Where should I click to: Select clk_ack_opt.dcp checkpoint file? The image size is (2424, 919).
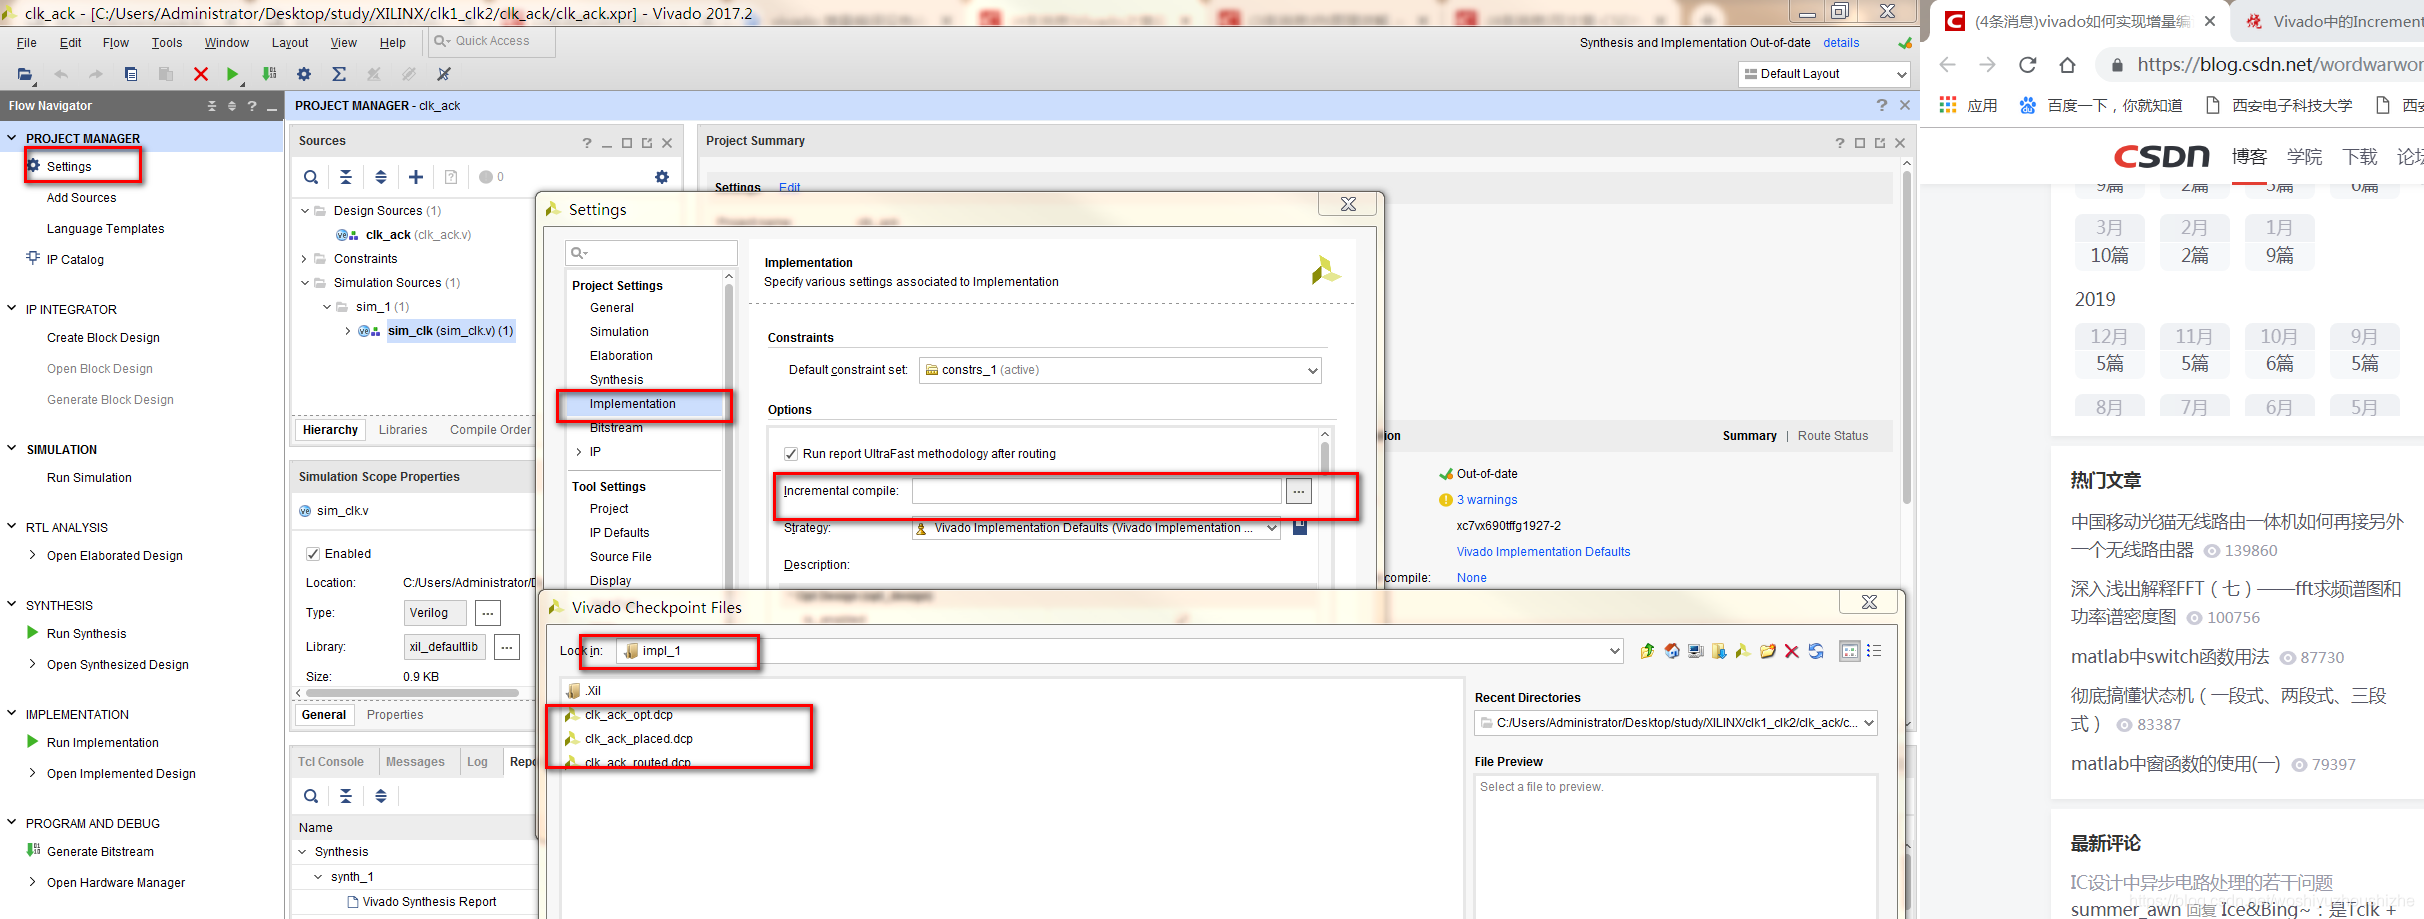(628, 715)
